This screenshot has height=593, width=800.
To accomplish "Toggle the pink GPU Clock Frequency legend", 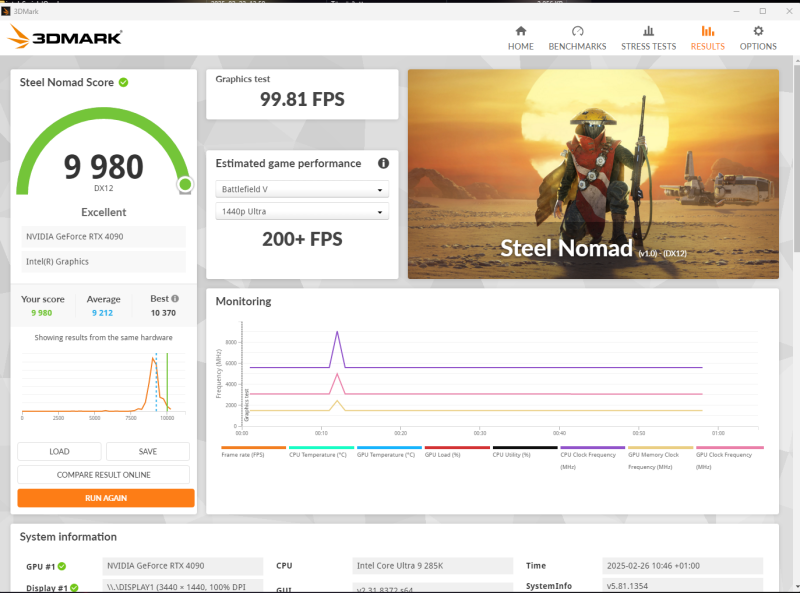I will 728,458.
